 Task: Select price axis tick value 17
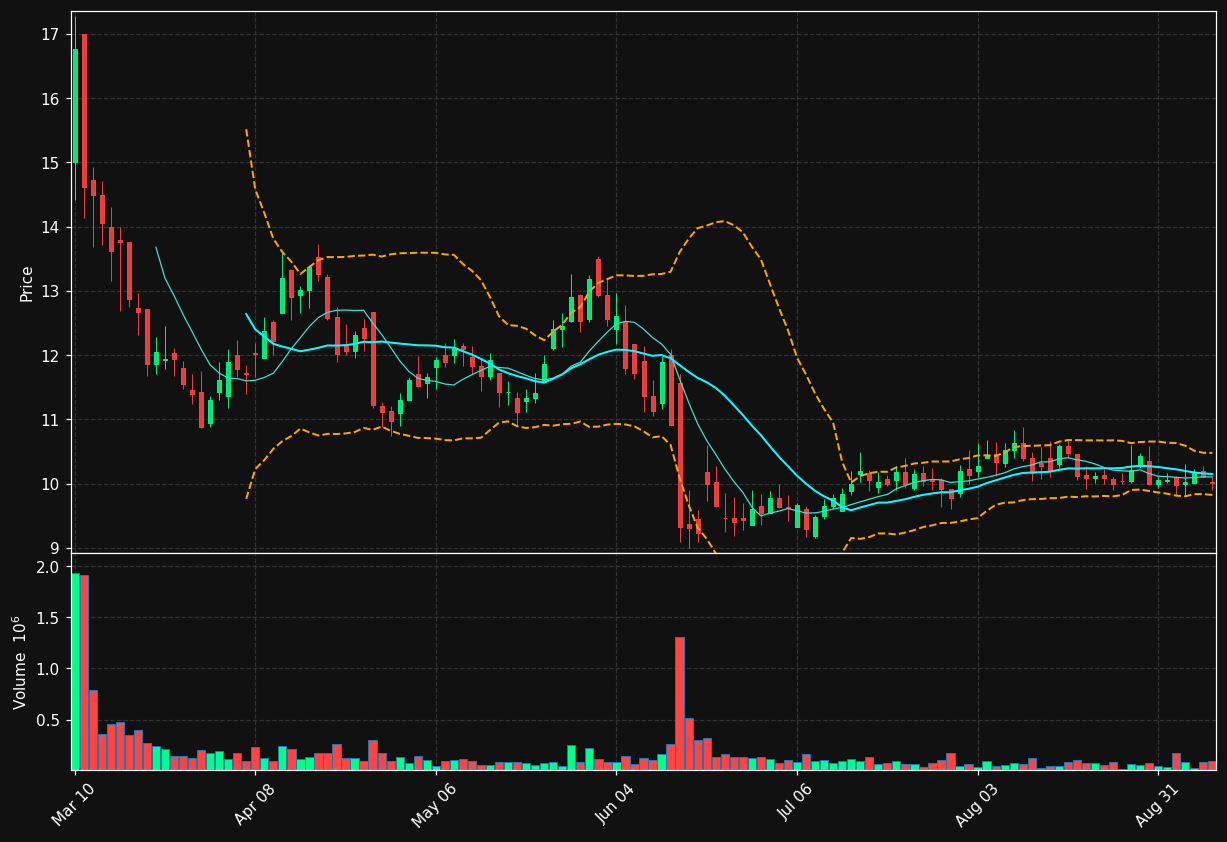pos(50,35)
